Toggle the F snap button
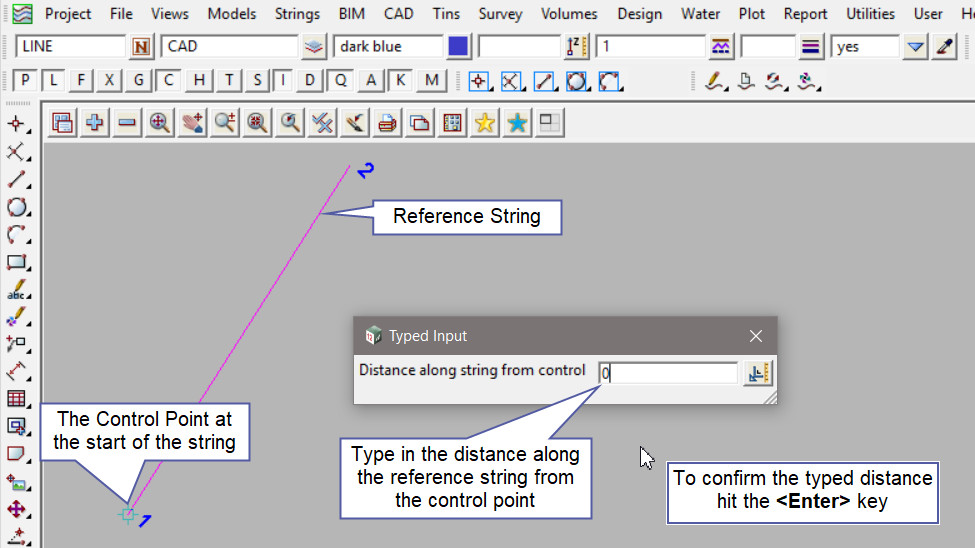Viewport: 975px width, 548px height. (x=81, y=80)
